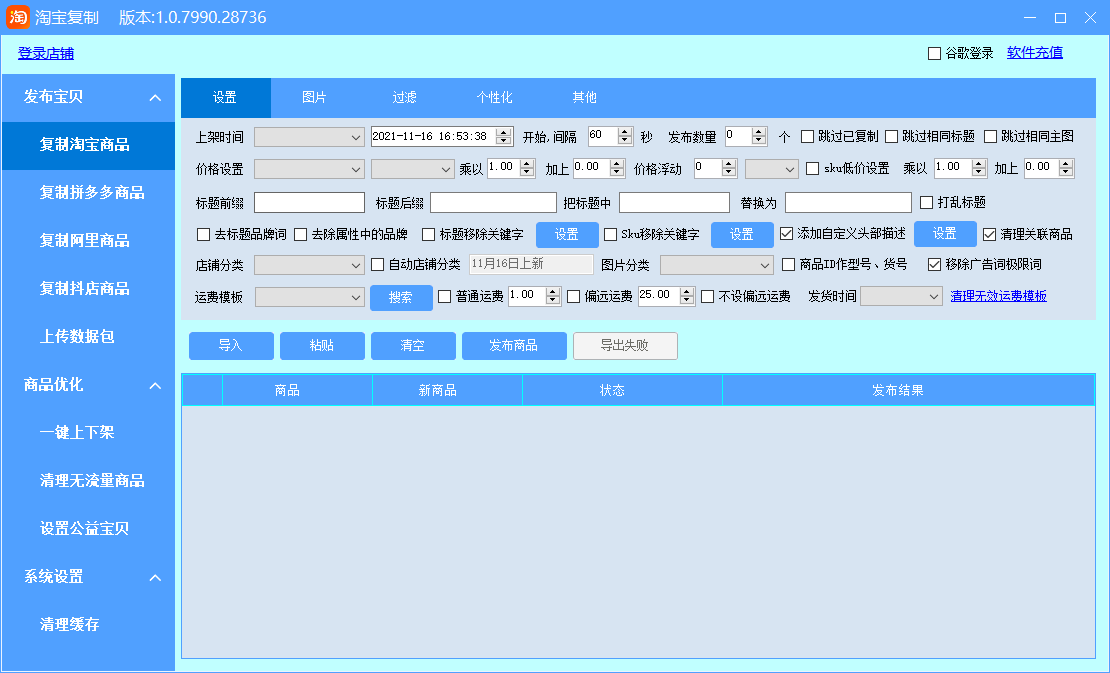Tick the 去除属性中的品牌 checkbox
Image resolution: width=1110 pixels, height=673 pixels.
[x=301, y=234]
